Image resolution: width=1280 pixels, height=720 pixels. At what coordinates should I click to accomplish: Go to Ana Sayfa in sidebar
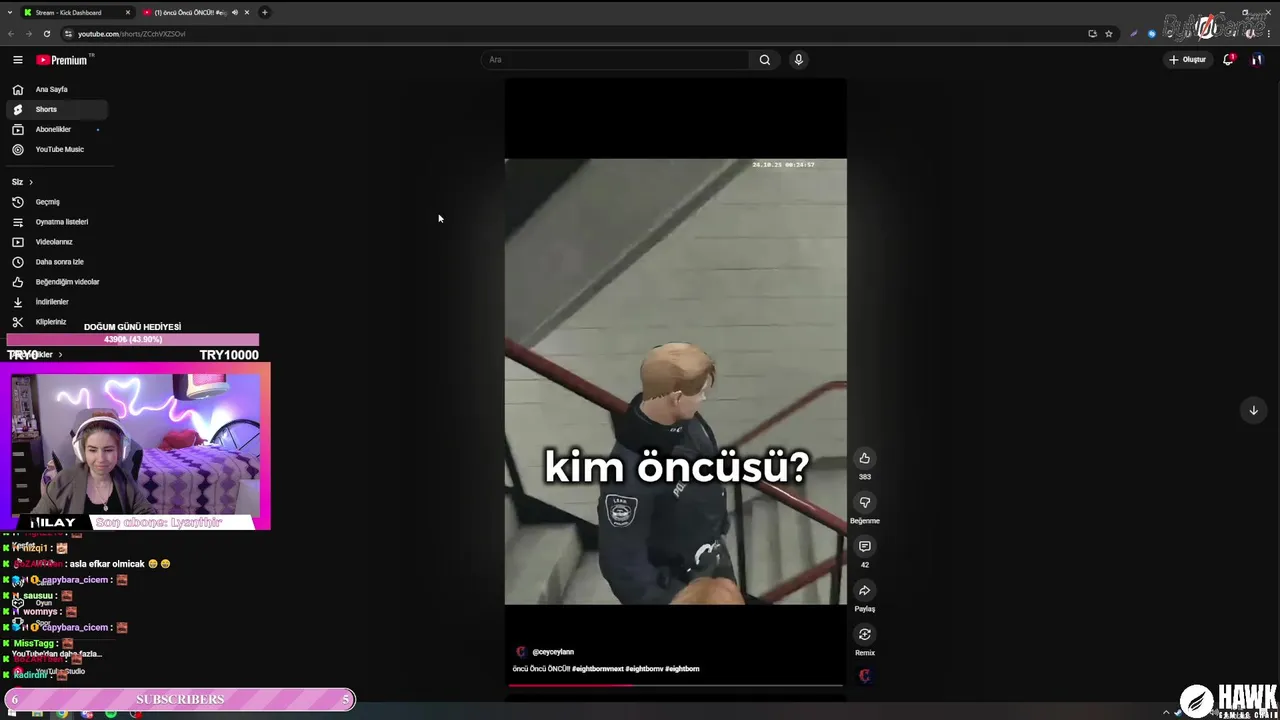point(56,89)
